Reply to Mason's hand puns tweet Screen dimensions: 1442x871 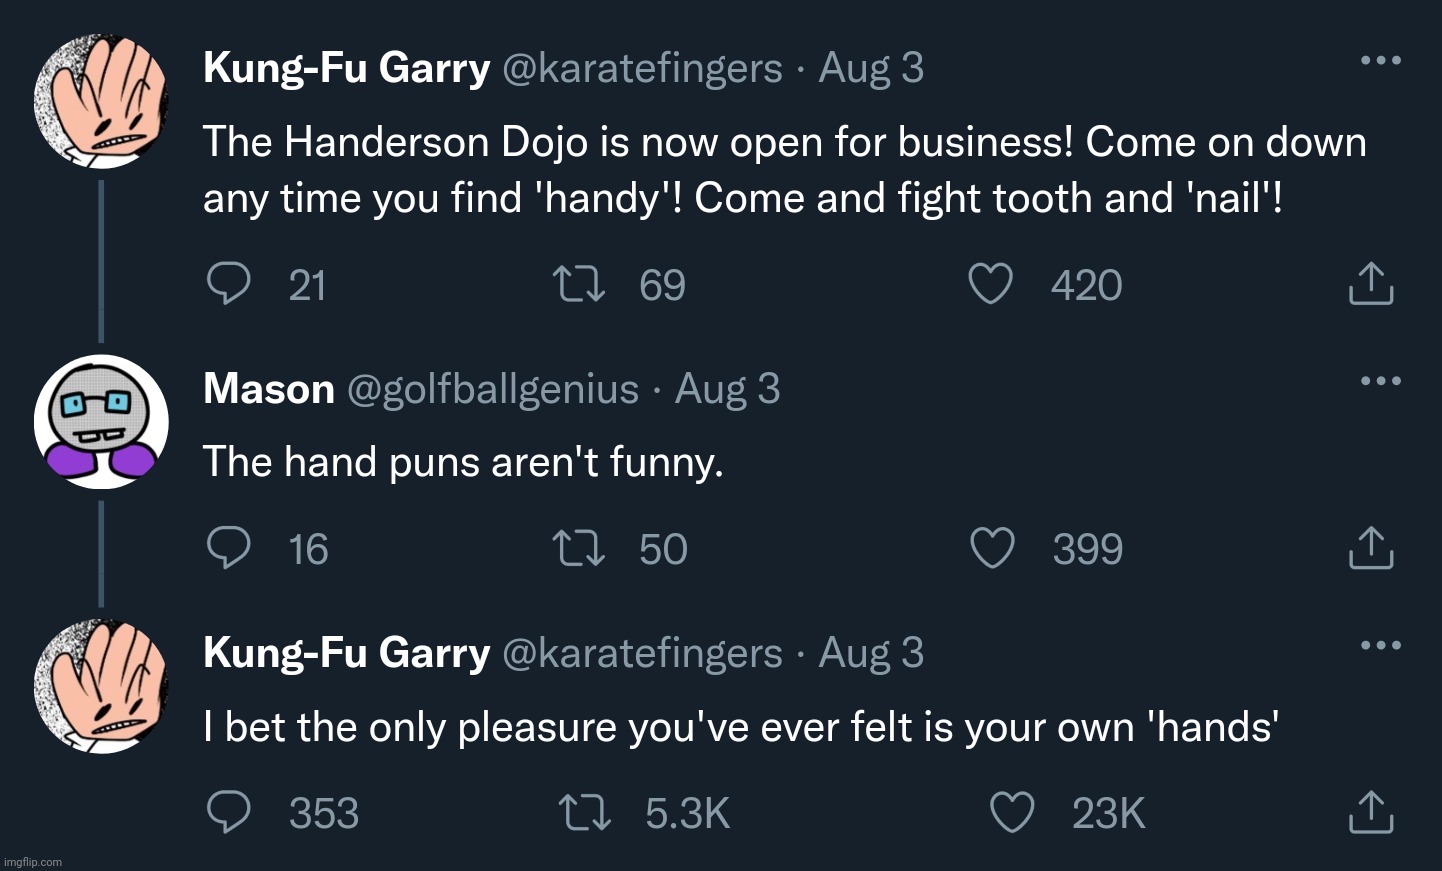(228, 548)
